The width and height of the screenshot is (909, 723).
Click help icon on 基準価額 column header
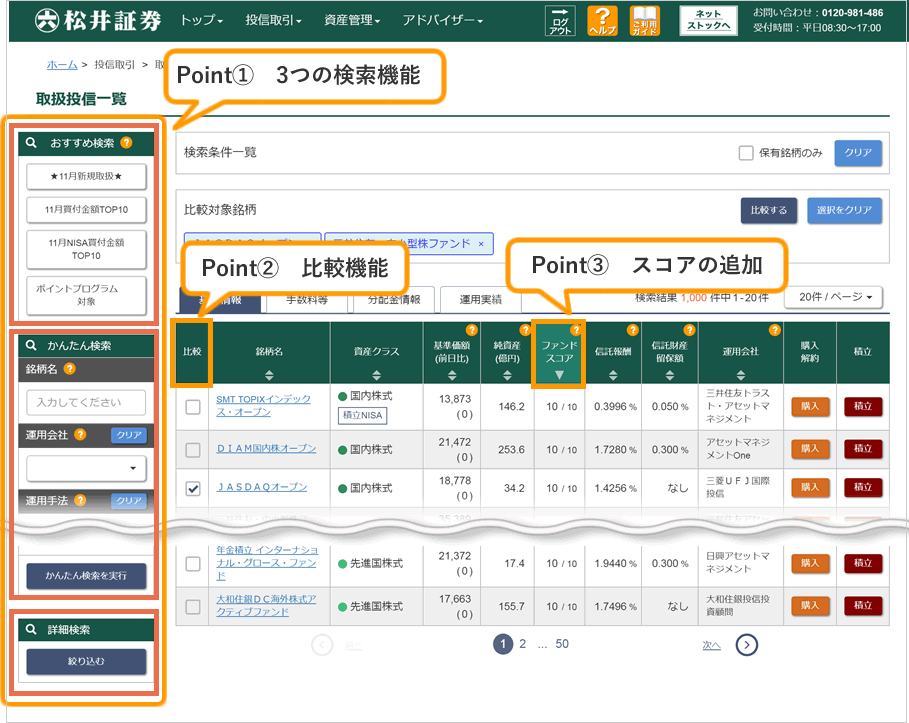coord(472,330)
